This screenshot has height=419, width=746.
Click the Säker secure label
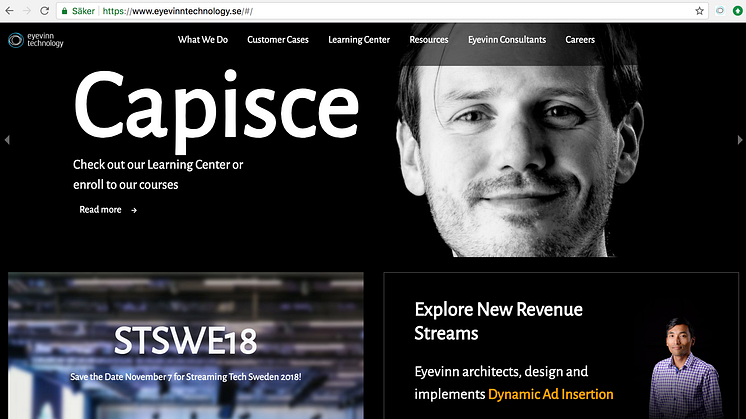[83, 11]
